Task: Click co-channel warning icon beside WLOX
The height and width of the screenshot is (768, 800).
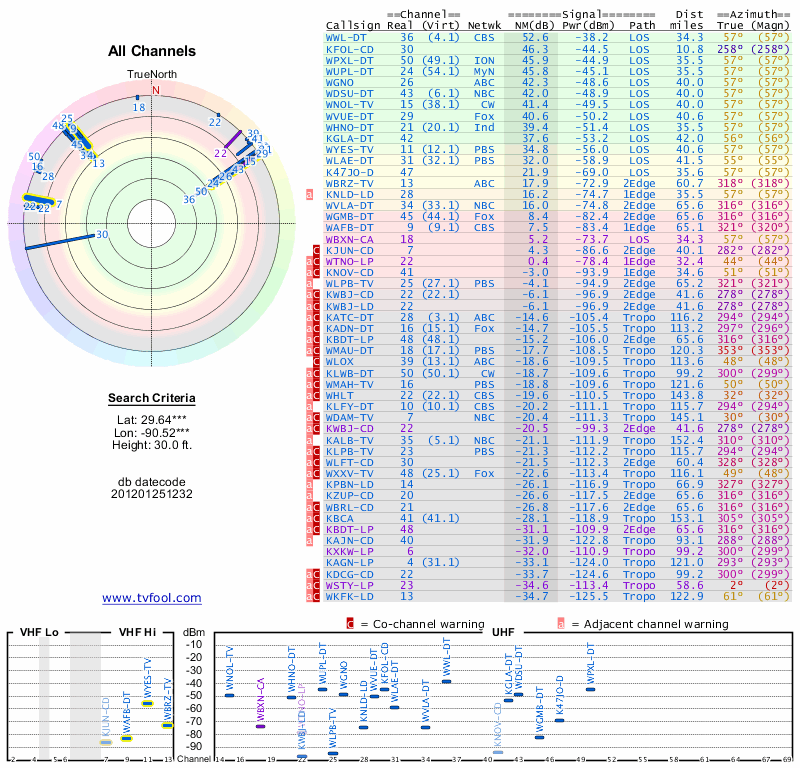Action: pos(316,360)
